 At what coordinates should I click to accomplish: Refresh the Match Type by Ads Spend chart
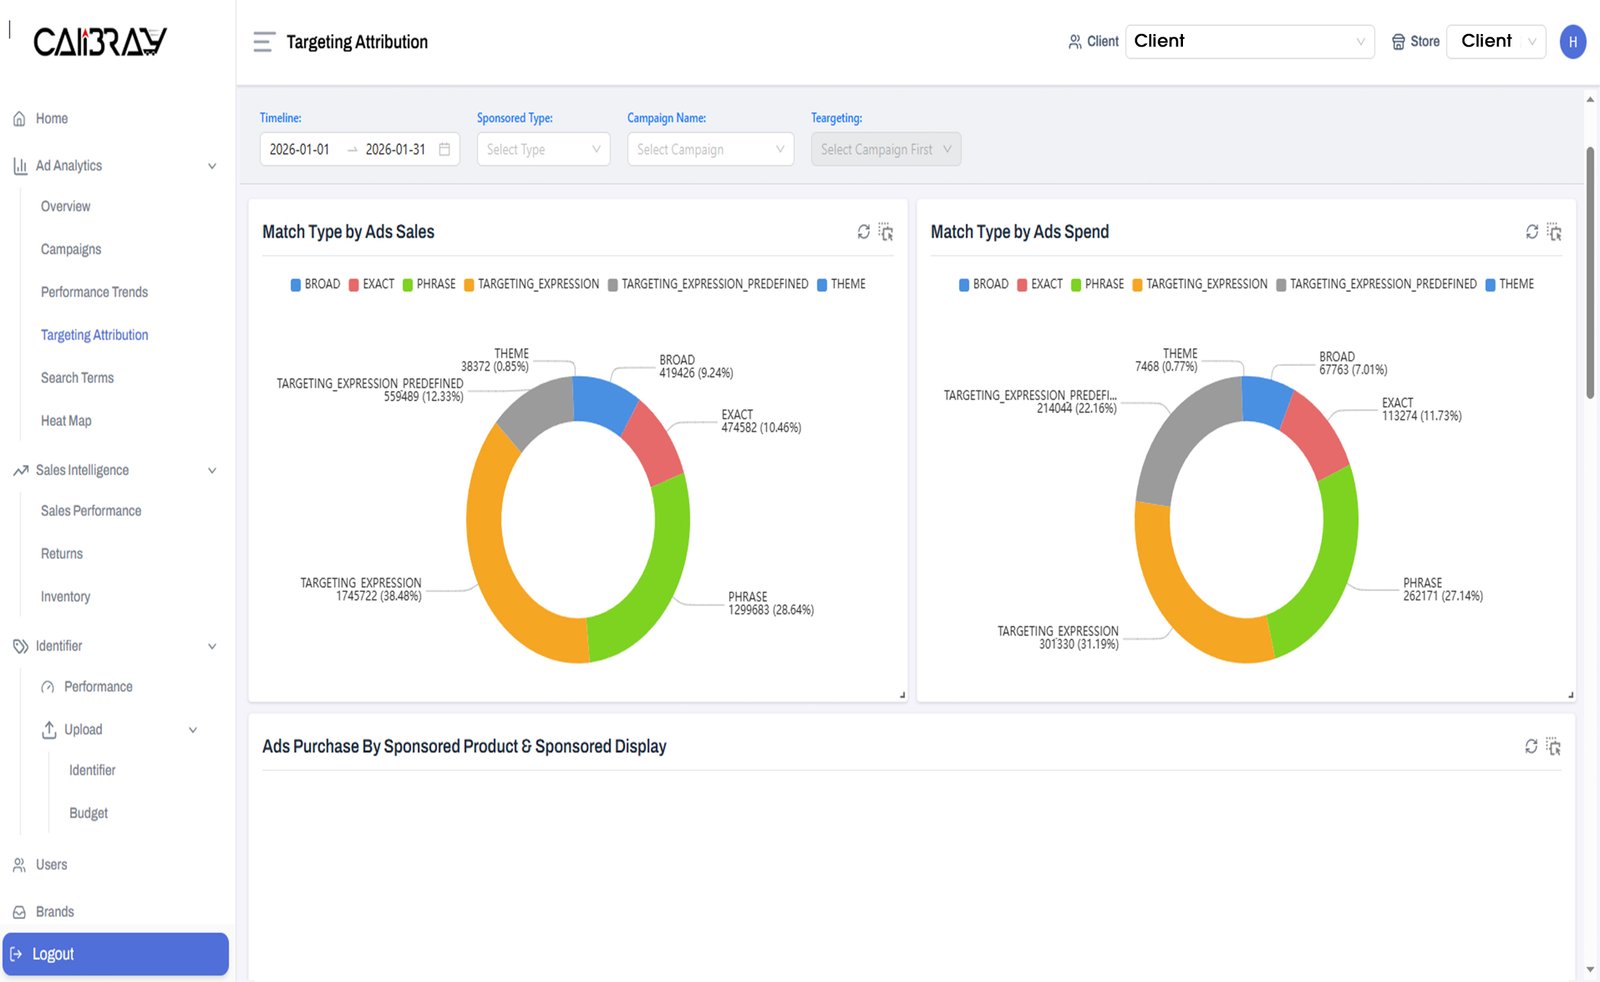[x=1532, y=232]
